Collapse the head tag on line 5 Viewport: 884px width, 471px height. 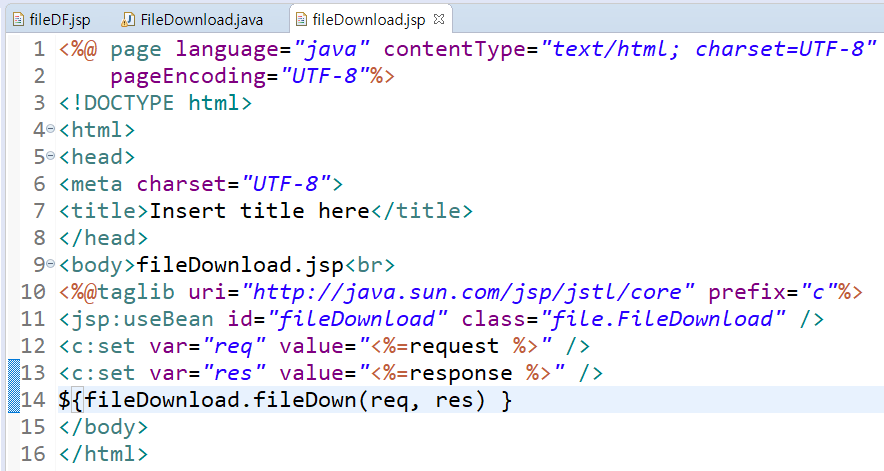pos(50,156)
